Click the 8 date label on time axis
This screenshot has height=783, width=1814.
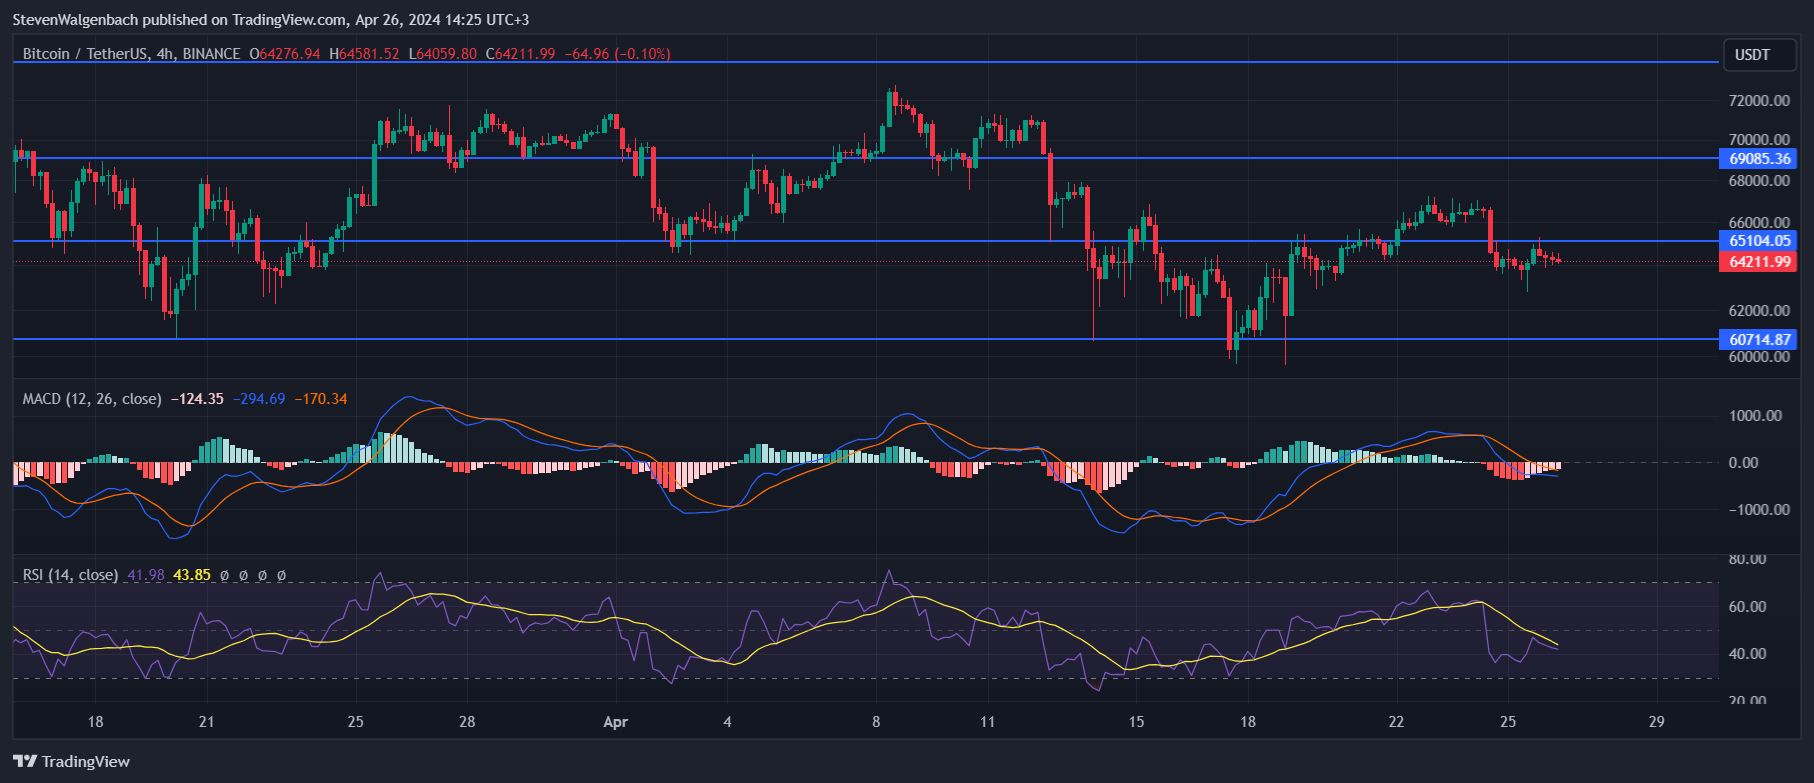pos(876,721)
